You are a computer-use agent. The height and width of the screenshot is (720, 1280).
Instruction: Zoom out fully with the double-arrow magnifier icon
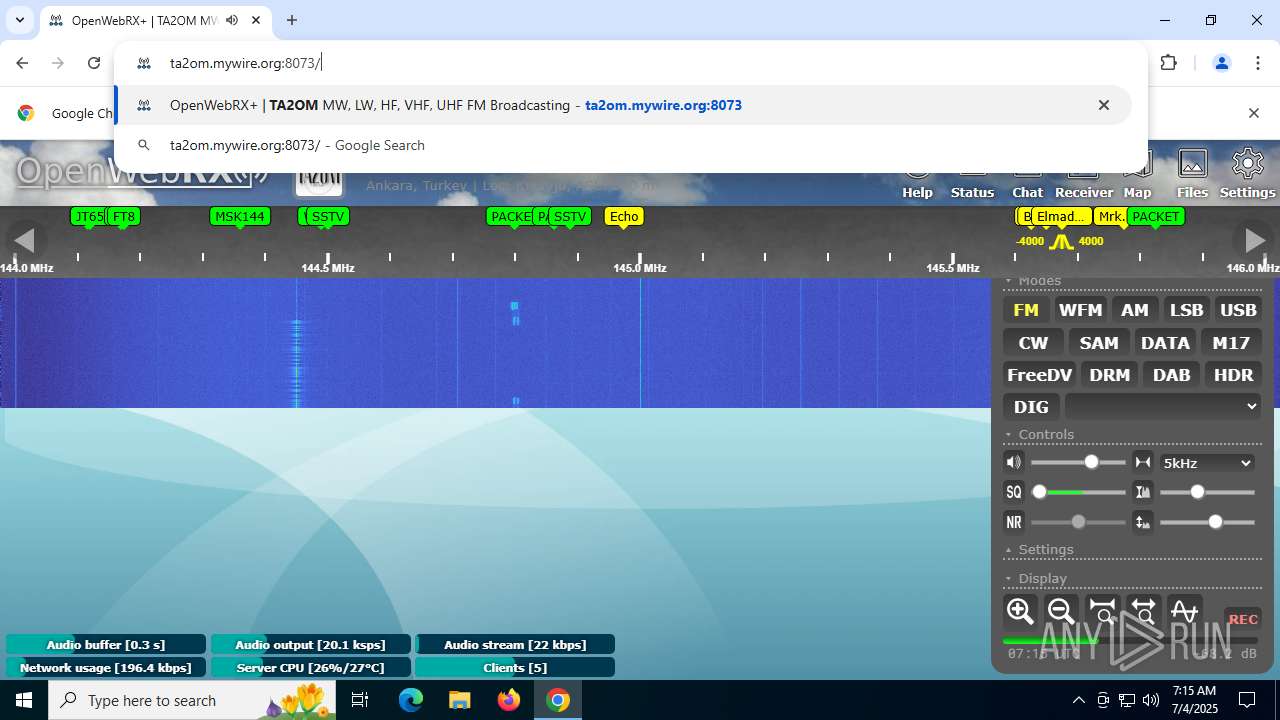click(x=1143, y=611)
